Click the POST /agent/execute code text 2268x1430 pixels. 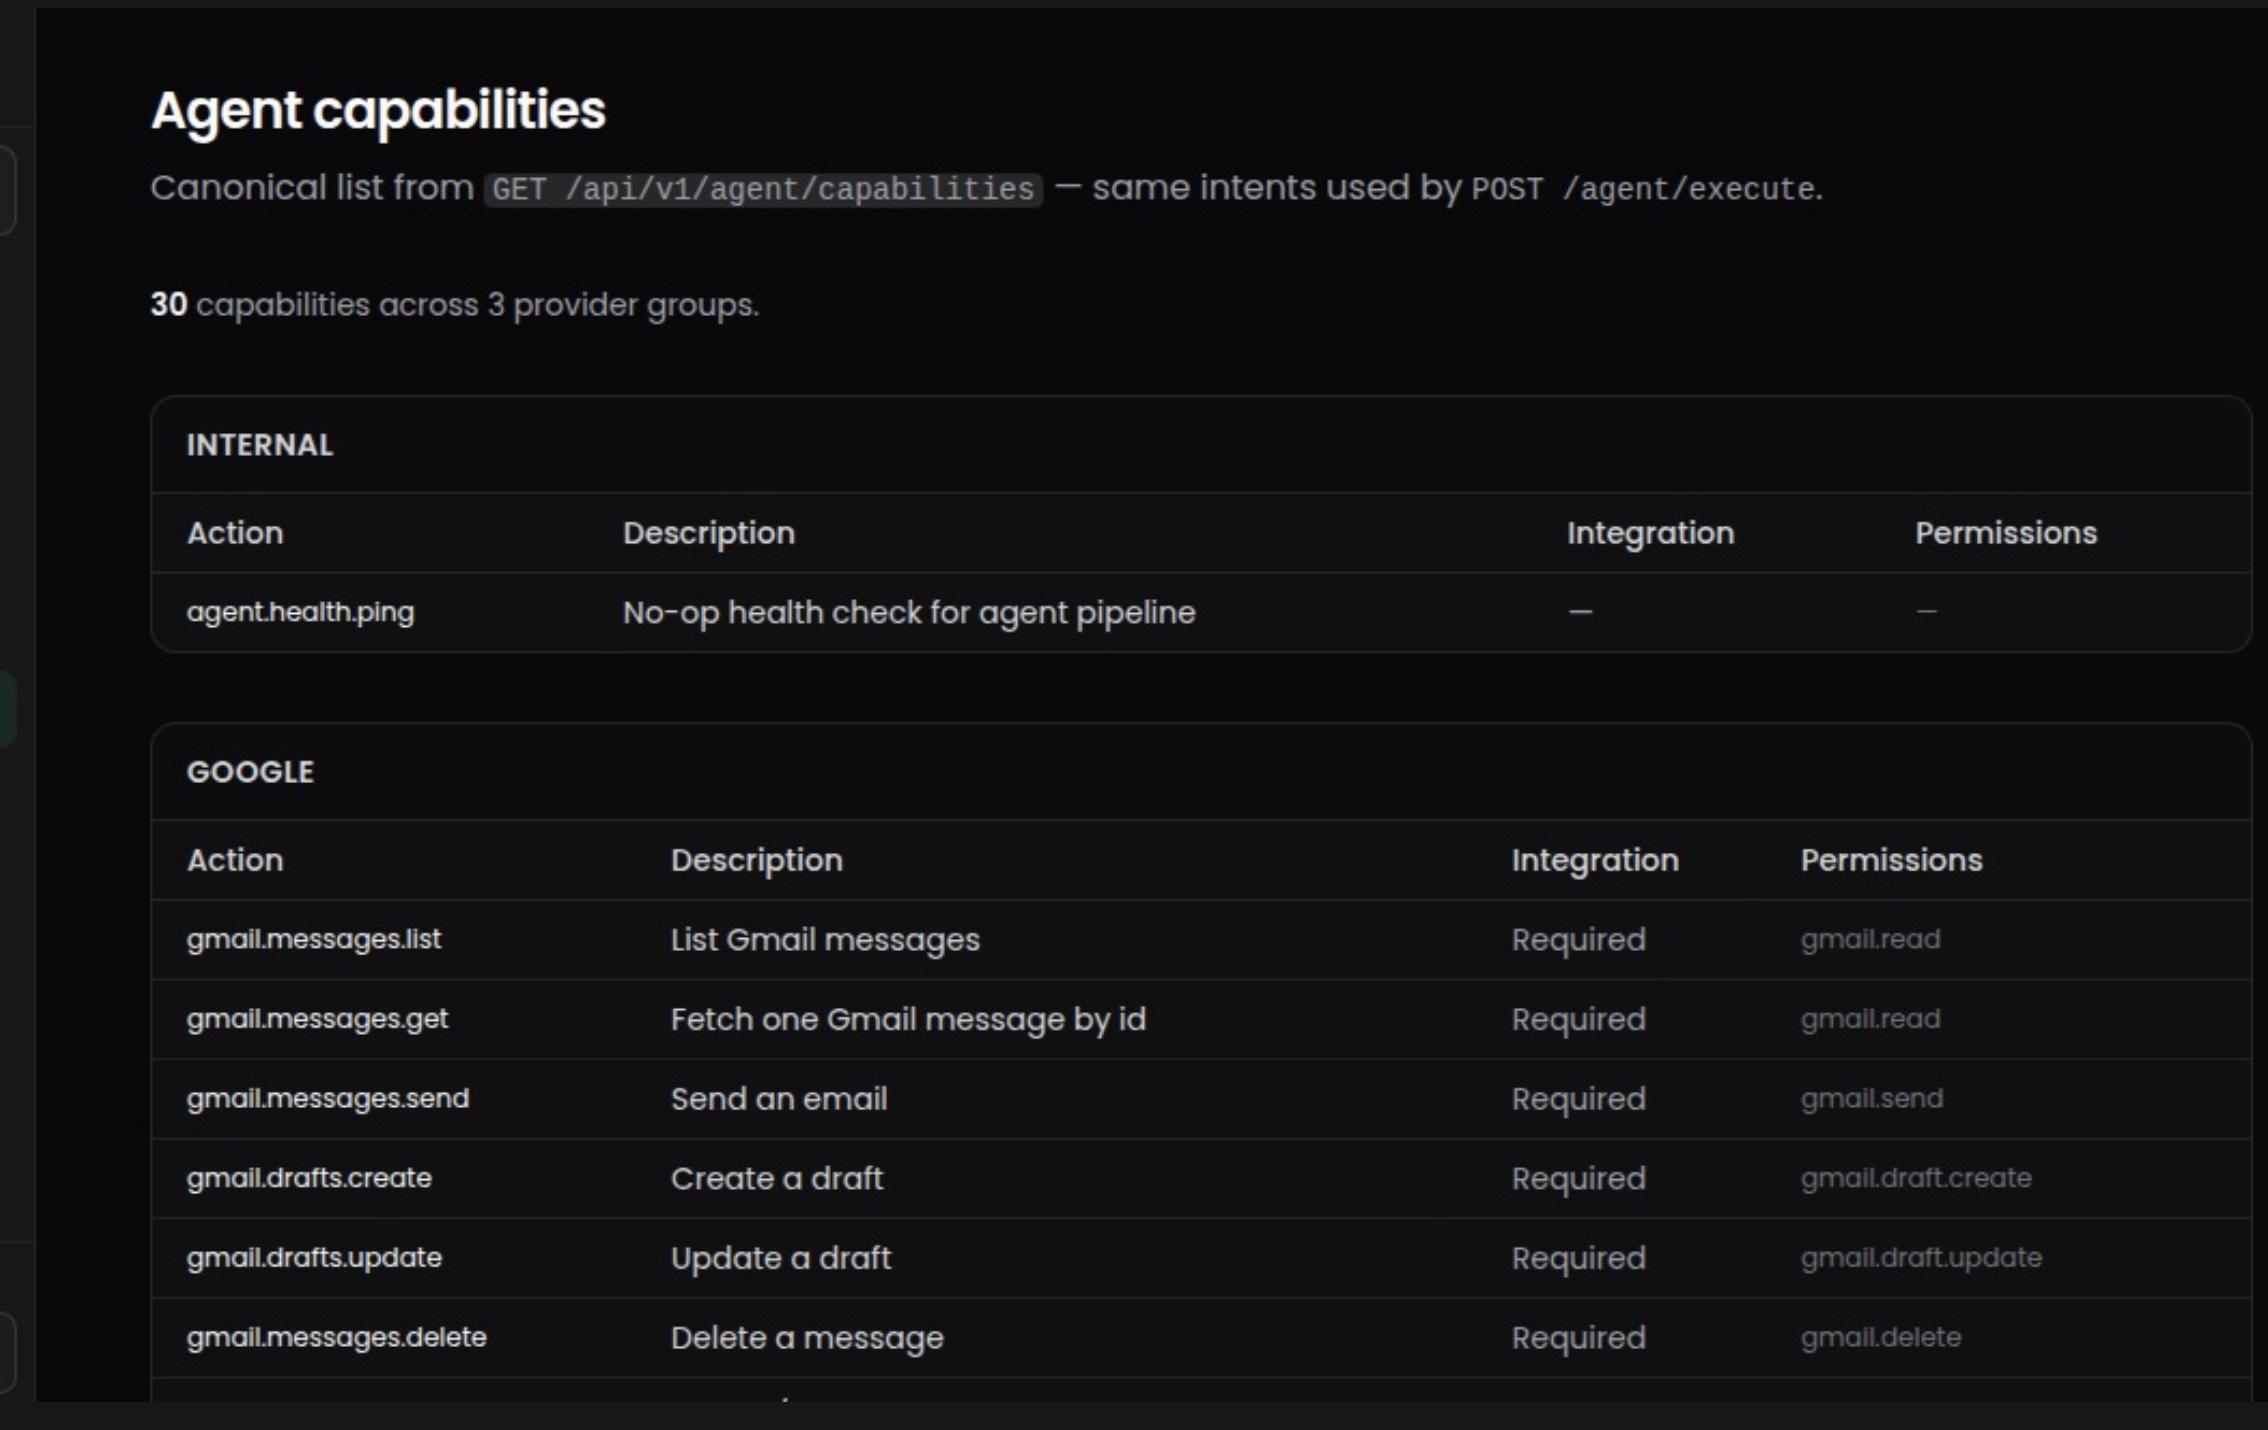click(1643, 189)
